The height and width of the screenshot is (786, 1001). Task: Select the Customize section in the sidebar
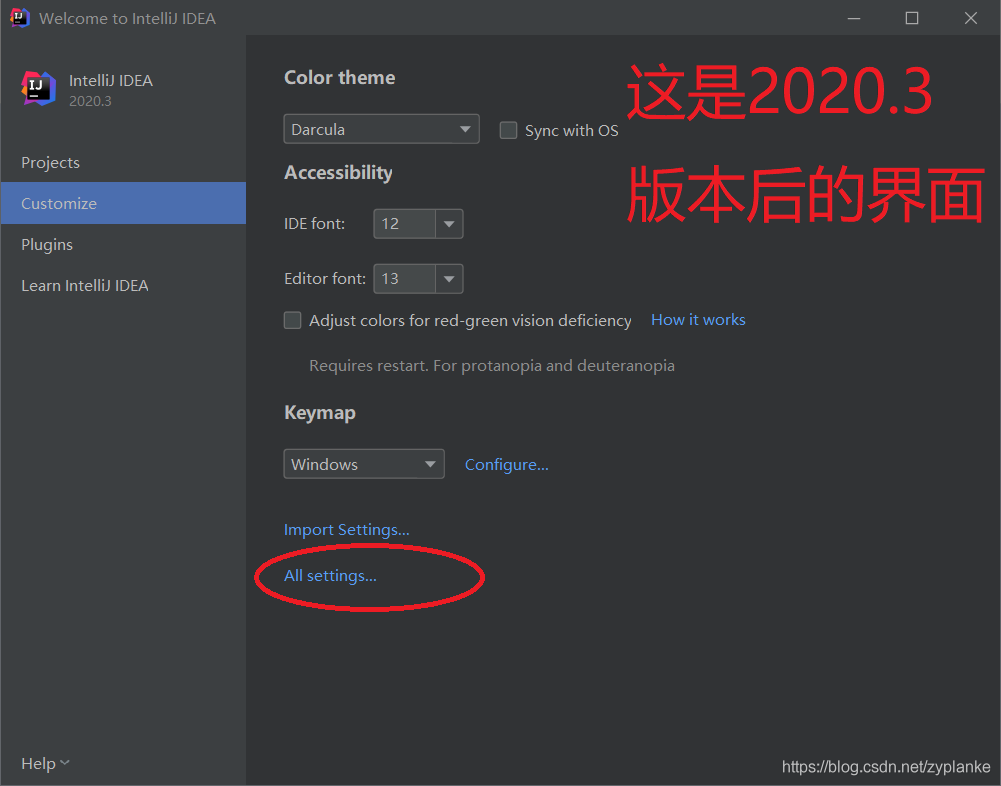(x=58, y=203)
